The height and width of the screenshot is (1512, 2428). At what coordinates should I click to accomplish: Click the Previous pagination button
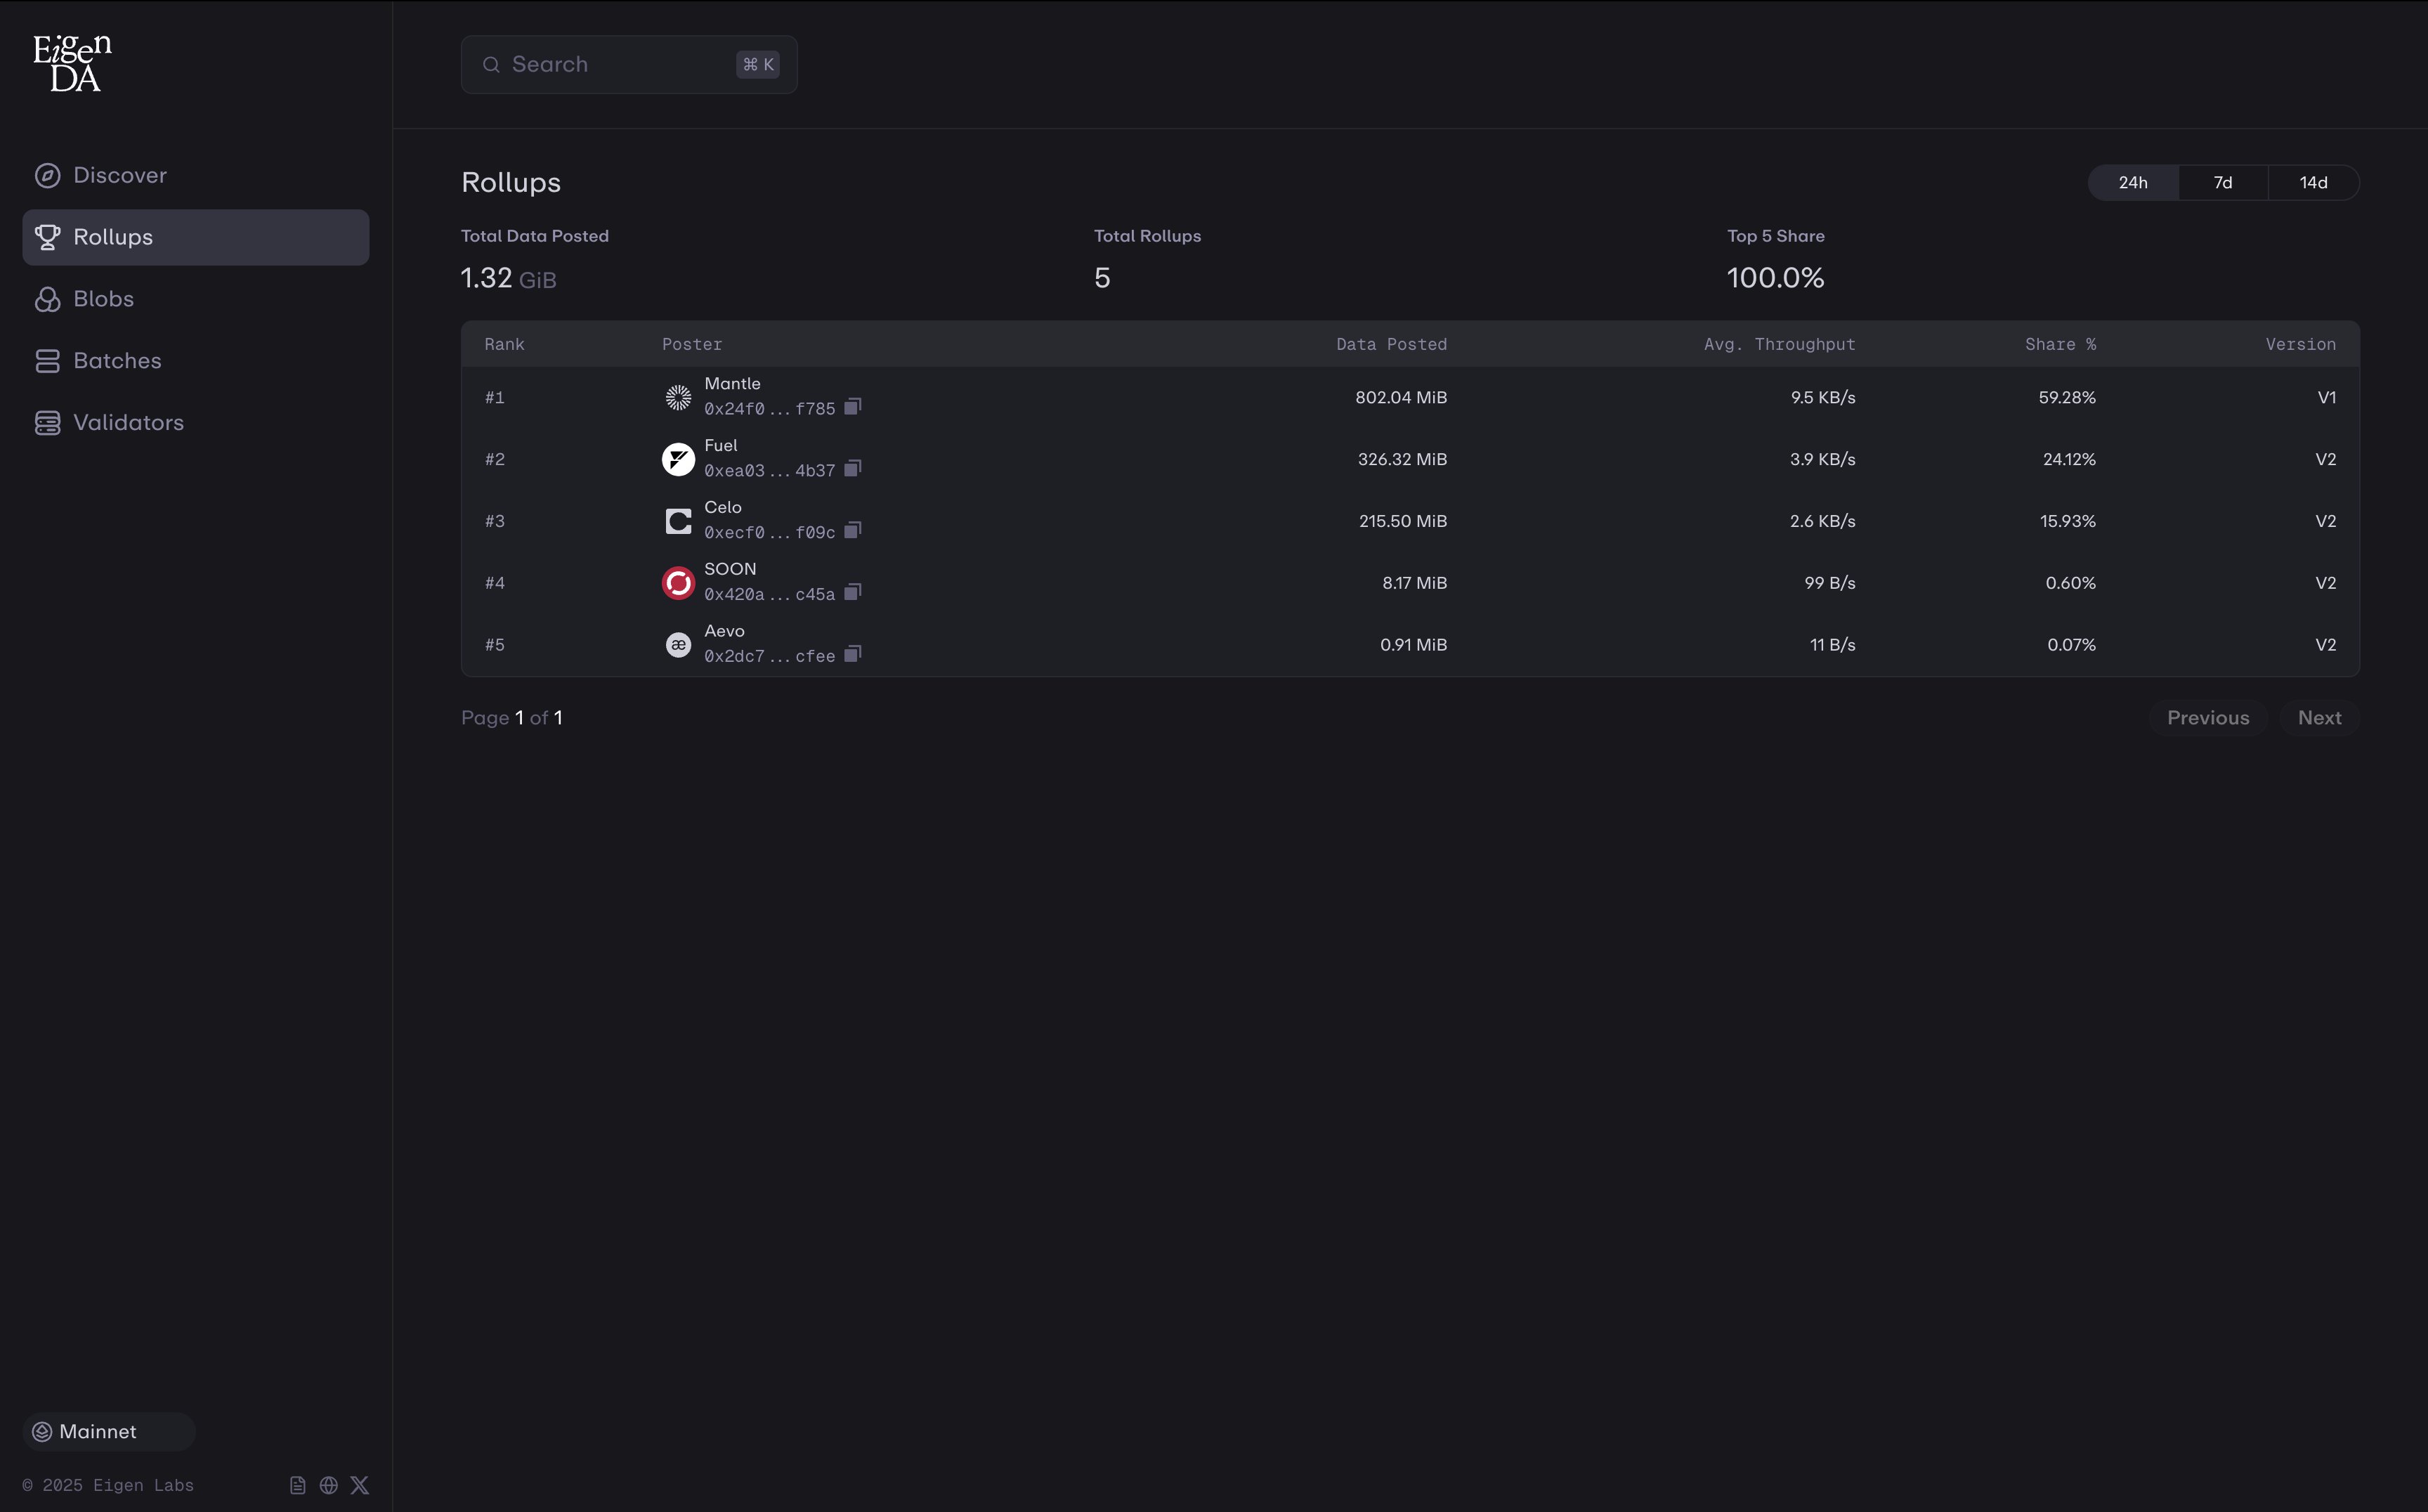click(x=2209, y=717)
